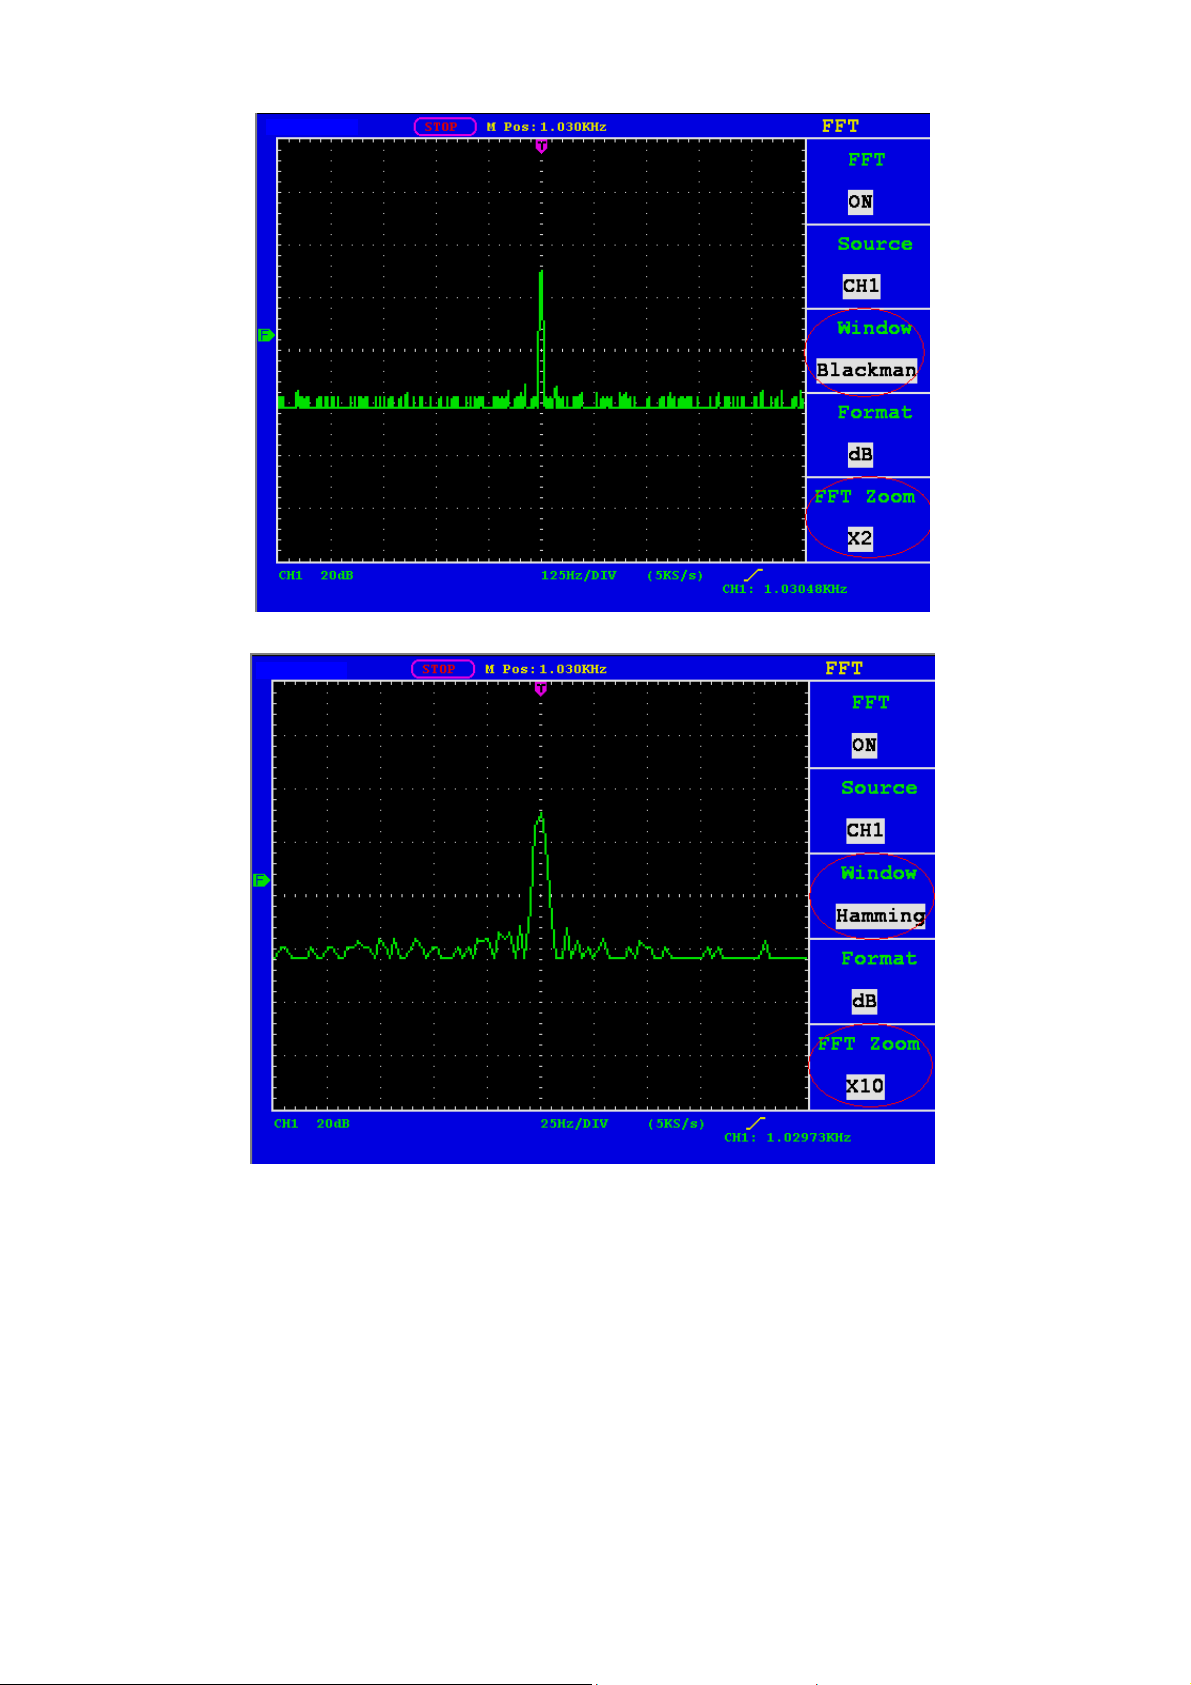The height and width of the screenshot is (1685, 1191).
Task: Click CH1 20dB readout below the Hamming plot
Action: pos(312,1124)
